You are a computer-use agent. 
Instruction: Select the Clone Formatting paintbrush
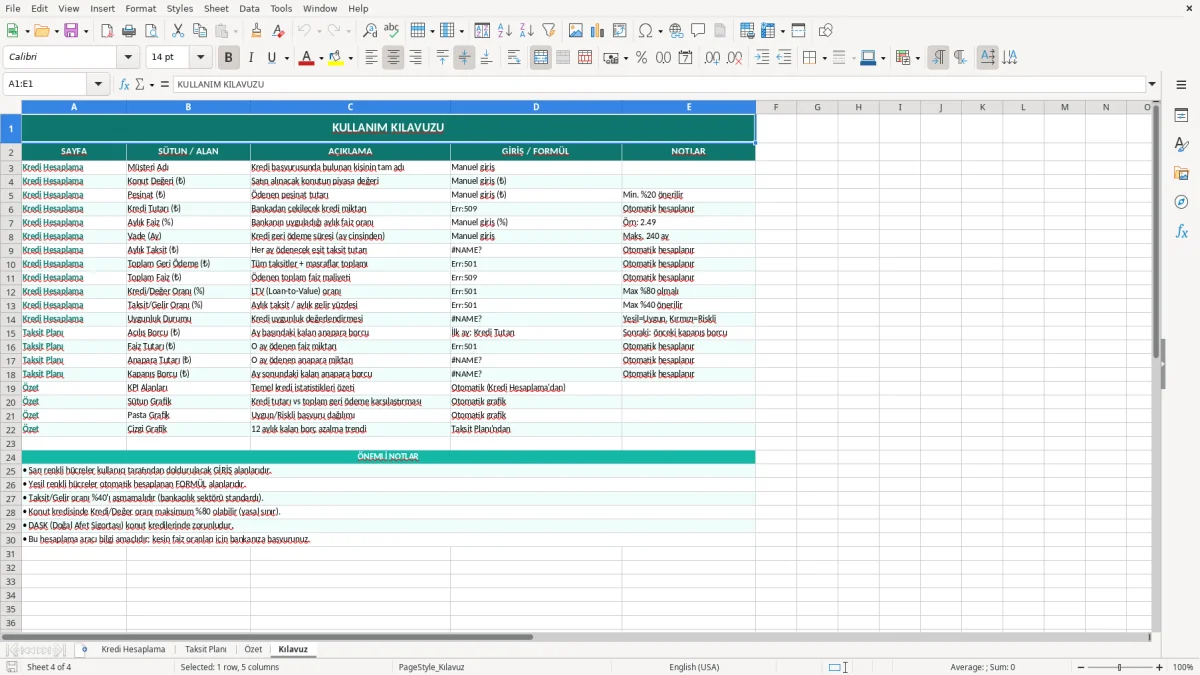(x=257, y=31)
